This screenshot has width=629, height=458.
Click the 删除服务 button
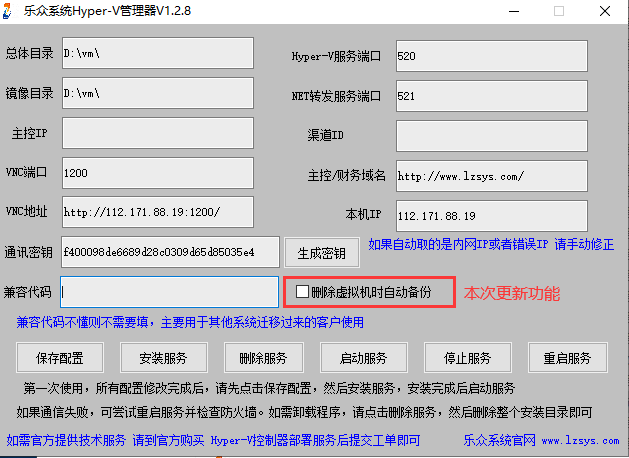[264, 358]
